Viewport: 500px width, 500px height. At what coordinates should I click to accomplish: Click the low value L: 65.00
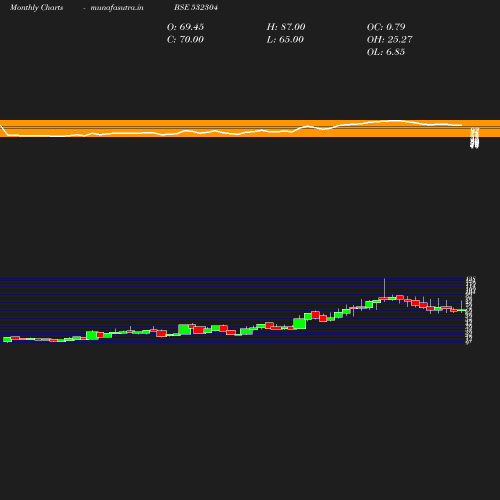(x=285, y=39)
